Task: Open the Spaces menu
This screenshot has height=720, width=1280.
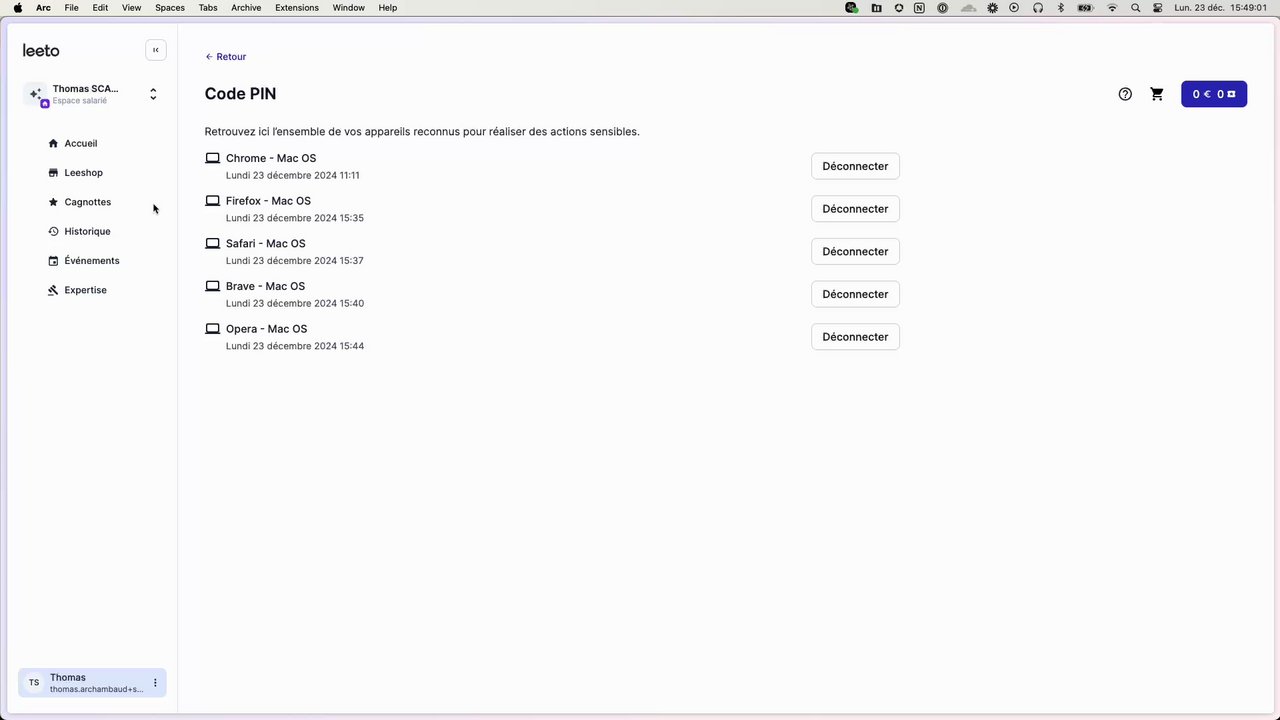Action: point(170,8)
